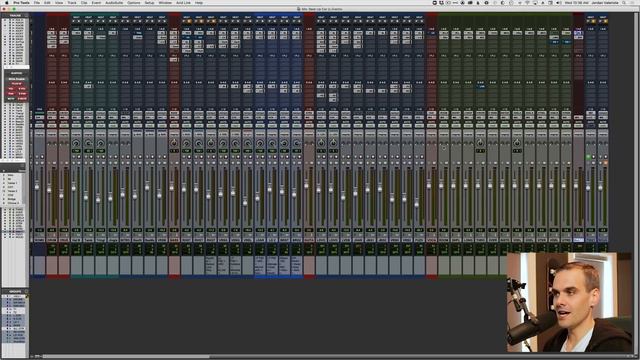This screenshot has width=640, height=360.
Task: Open Notification Center from the menu bar
Action: [633, 3]
